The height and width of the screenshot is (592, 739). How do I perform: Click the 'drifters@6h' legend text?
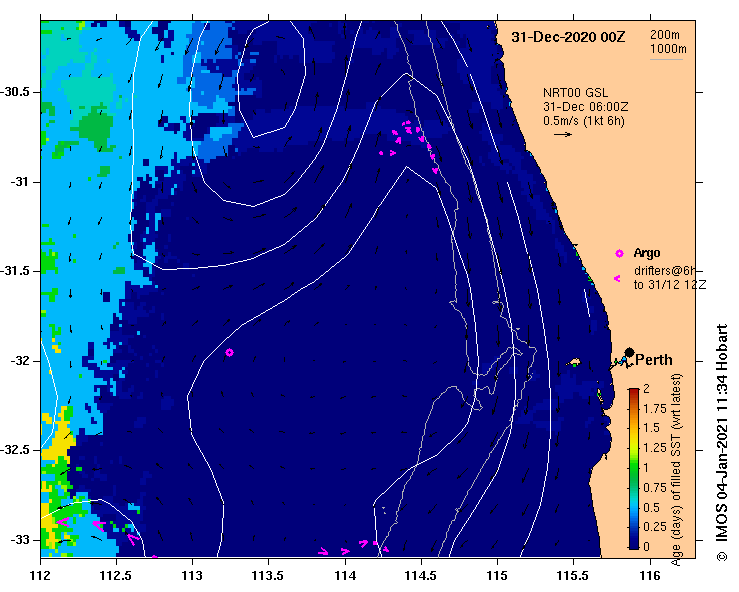[x=665, y=271]
